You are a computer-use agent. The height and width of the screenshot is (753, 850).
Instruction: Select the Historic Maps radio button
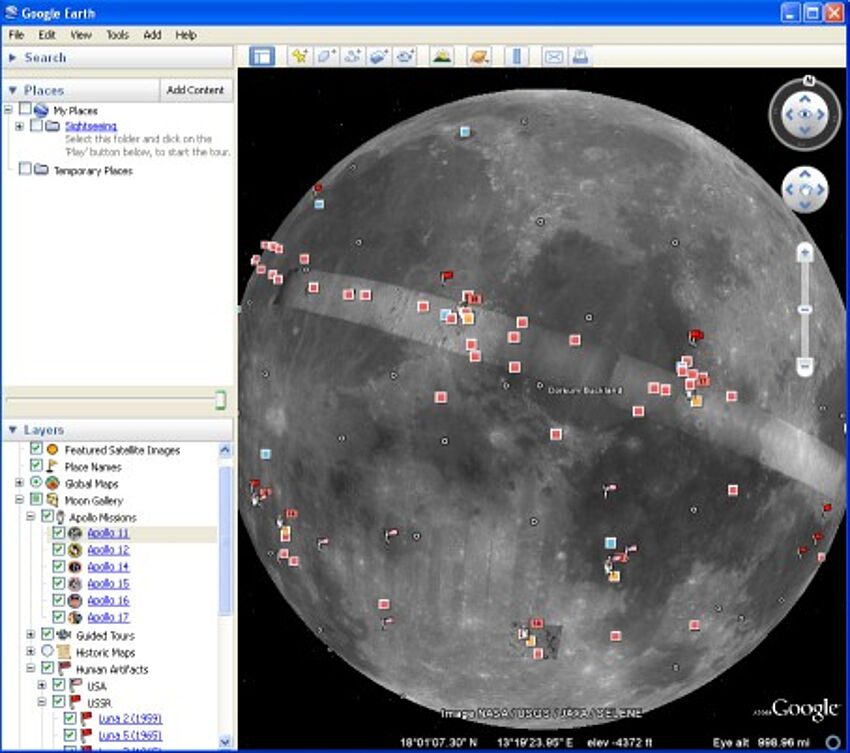point(48,651)
